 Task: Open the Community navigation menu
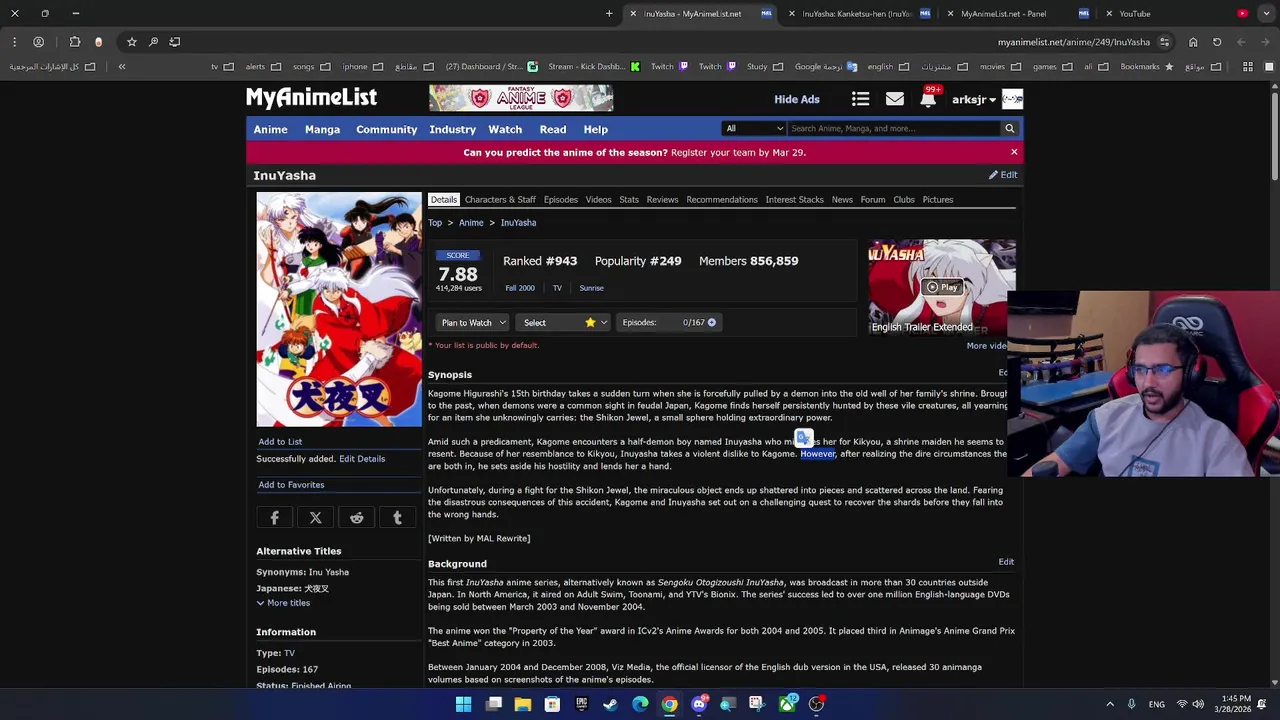point(386,129)
